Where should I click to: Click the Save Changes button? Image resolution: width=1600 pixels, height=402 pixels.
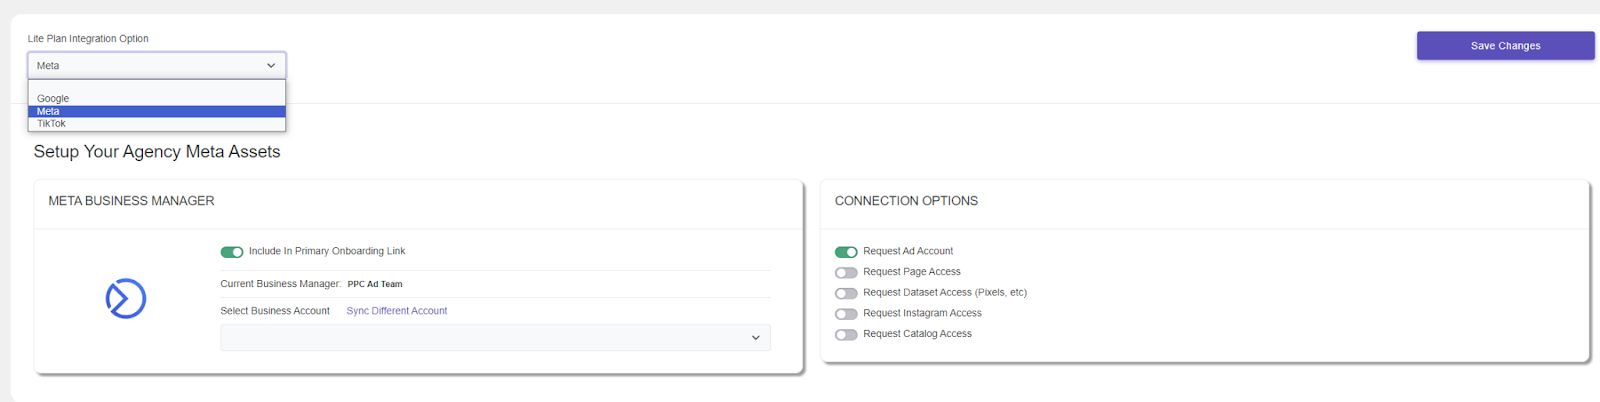[x=1505, y=46]
